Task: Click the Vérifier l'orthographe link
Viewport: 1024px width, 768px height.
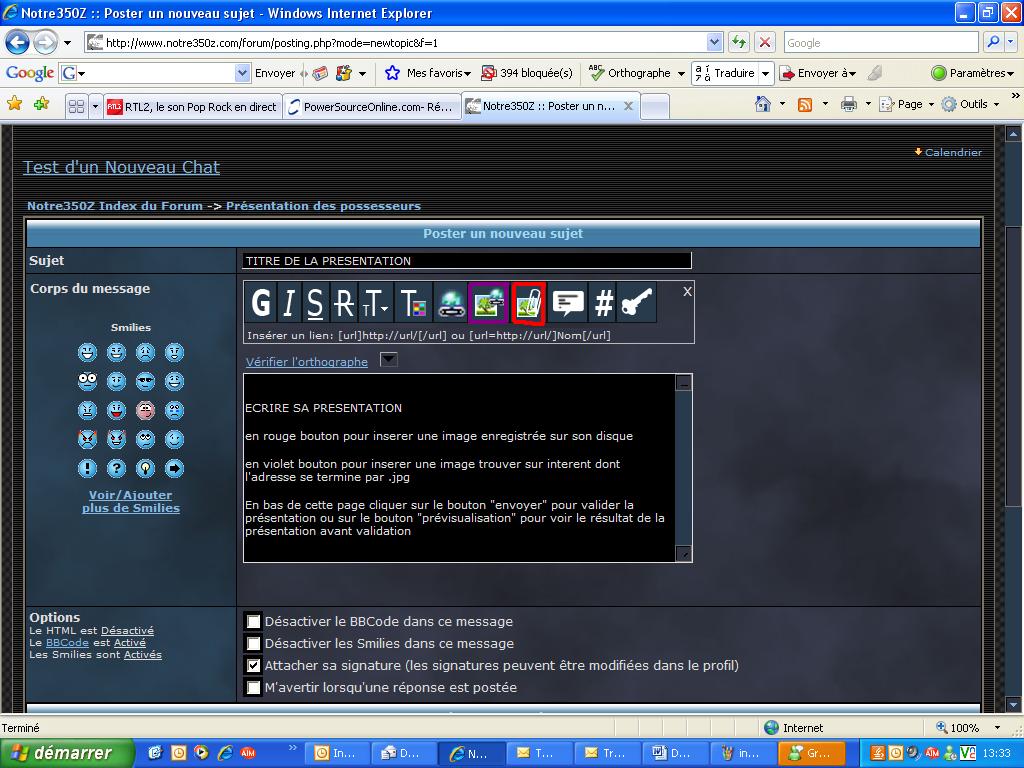Action: 306,362
